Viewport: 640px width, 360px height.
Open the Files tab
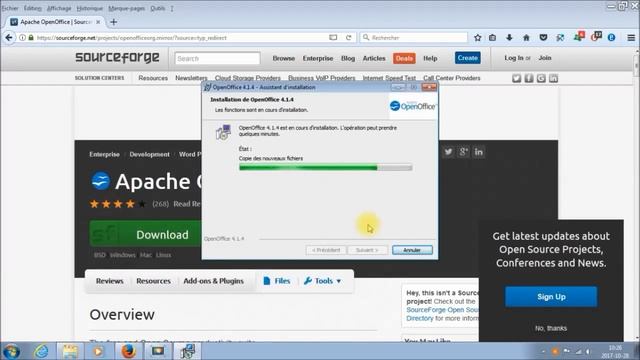277,281
